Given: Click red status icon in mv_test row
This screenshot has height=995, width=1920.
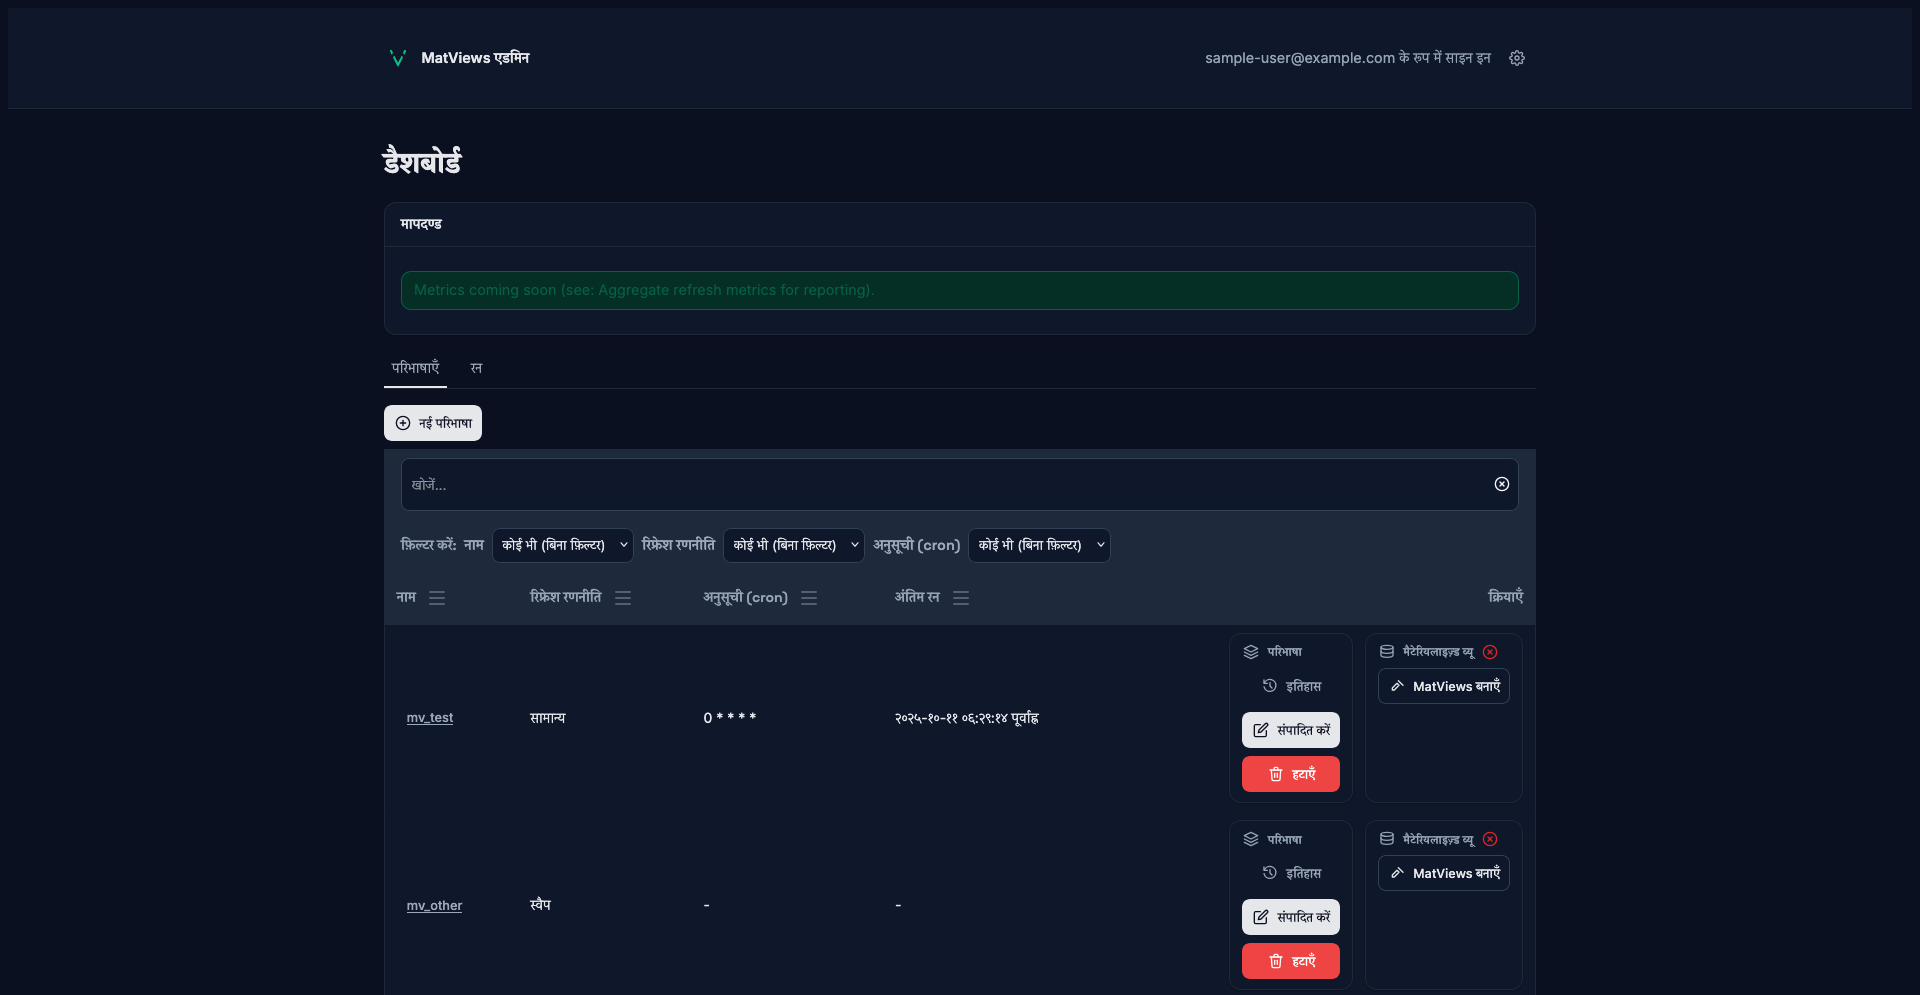Looking at the screenshot, I should click(1490, 652).
